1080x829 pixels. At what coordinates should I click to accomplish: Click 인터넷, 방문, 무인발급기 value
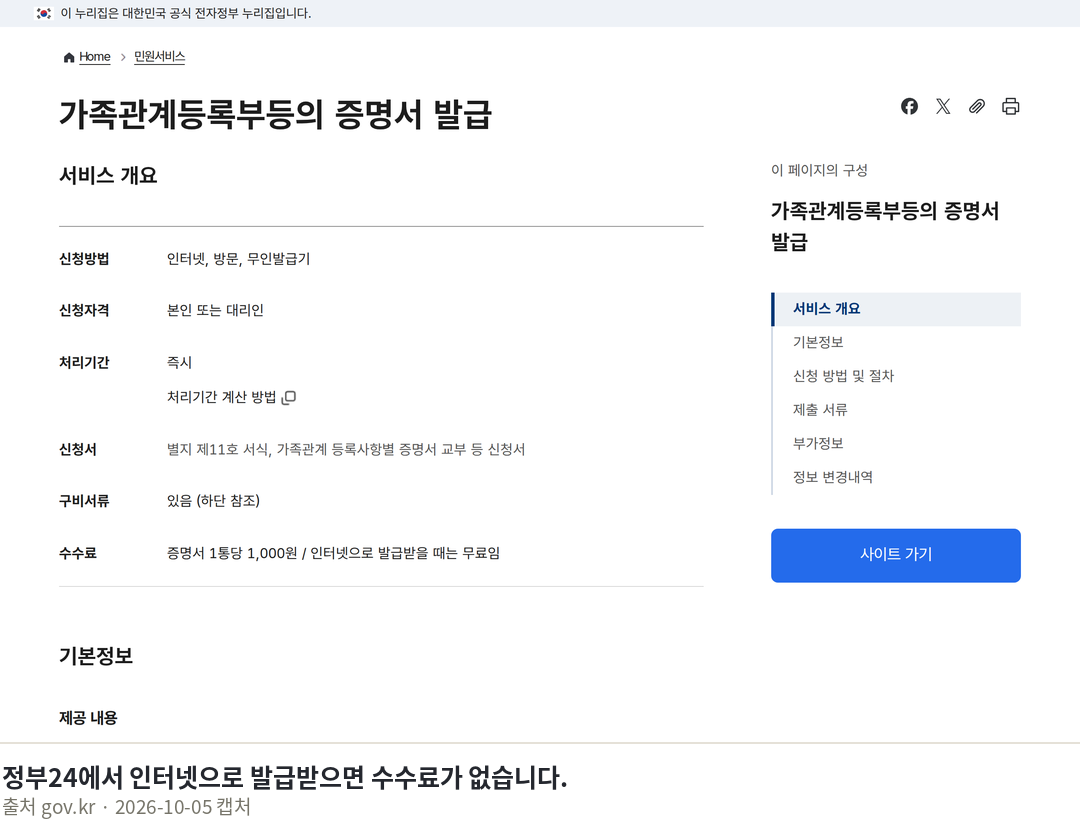click(238, 259)
